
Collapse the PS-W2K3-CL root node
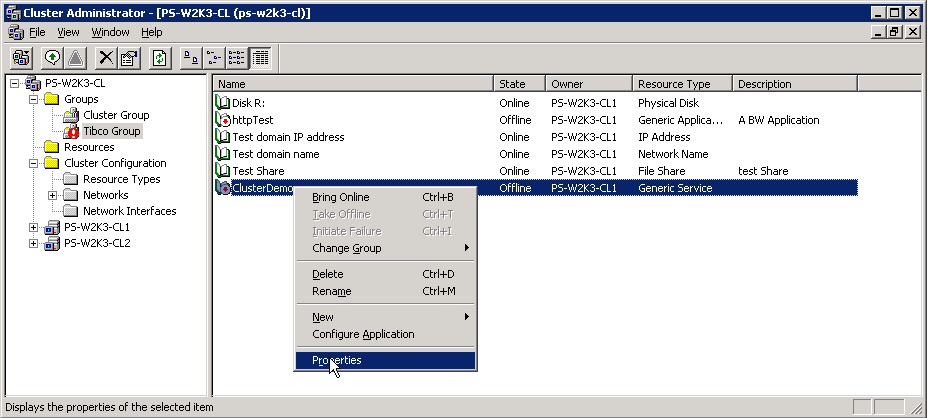(15, 83)
